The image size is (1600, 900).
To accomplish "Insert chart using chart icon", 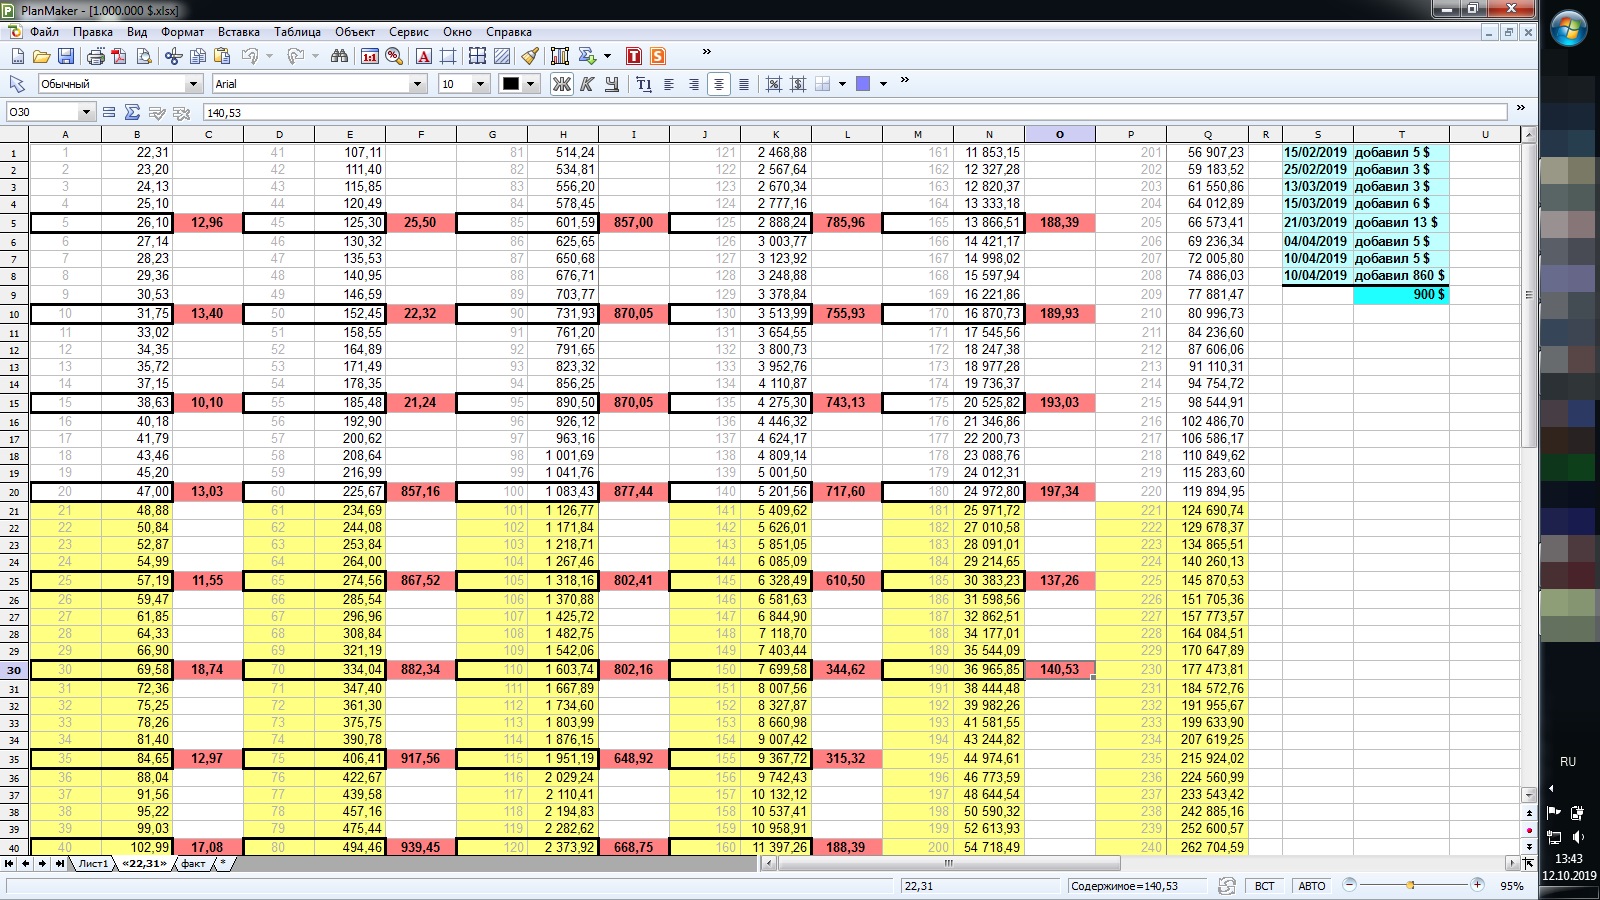I will 559,56.
